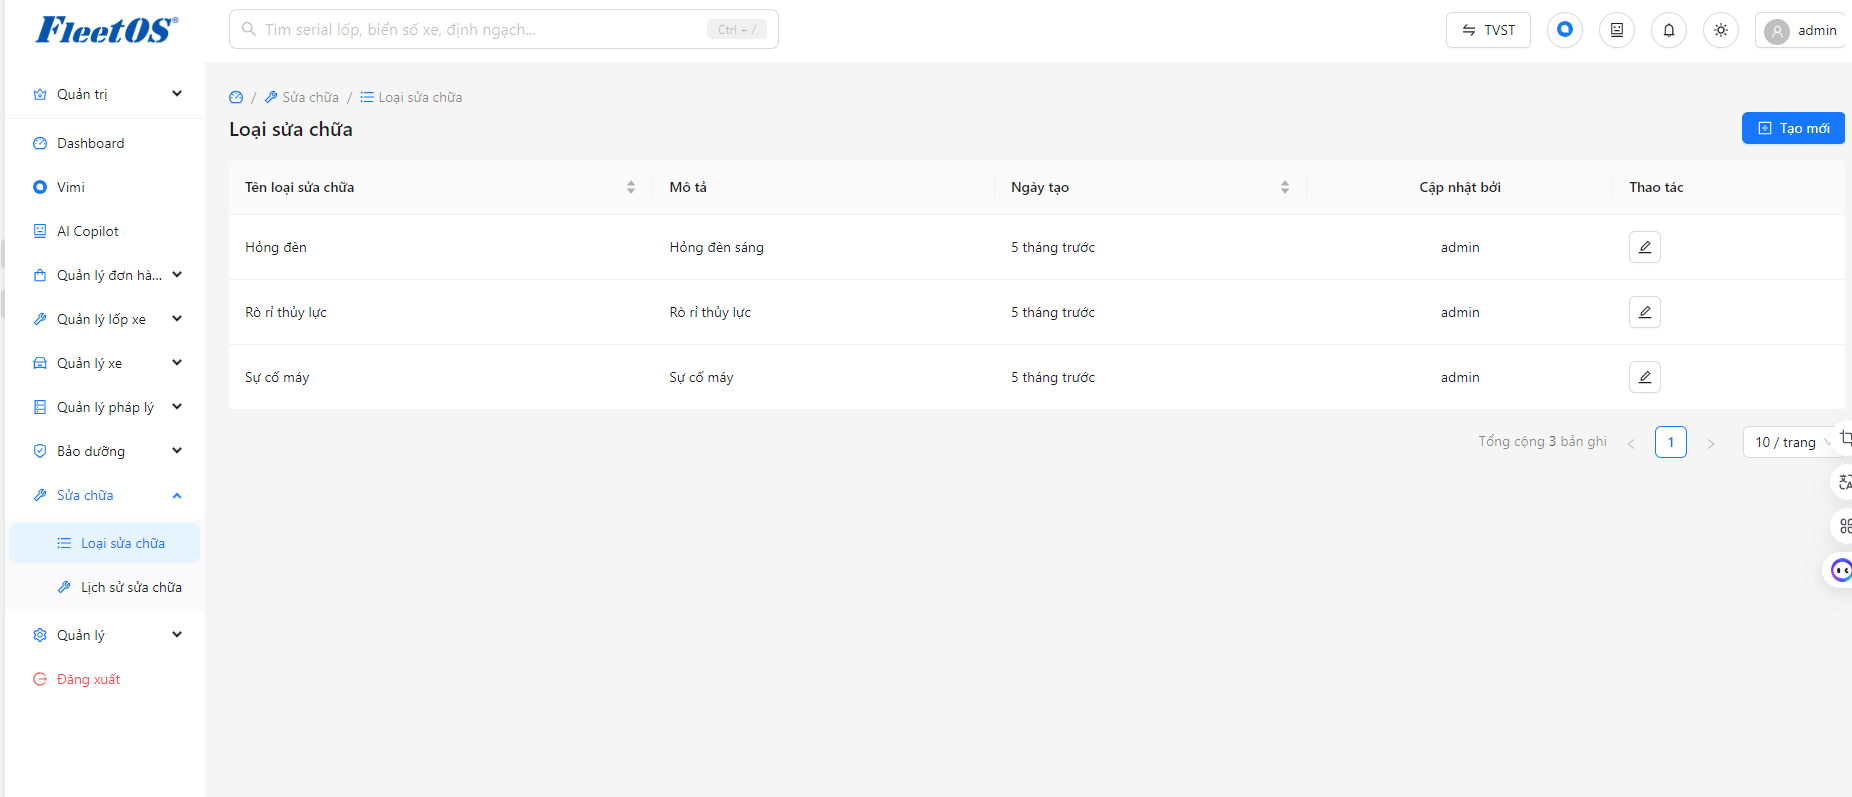Screen dimensions: 1852x797
Task: Expand the Quản trị menu
Action: pos(105,94)
